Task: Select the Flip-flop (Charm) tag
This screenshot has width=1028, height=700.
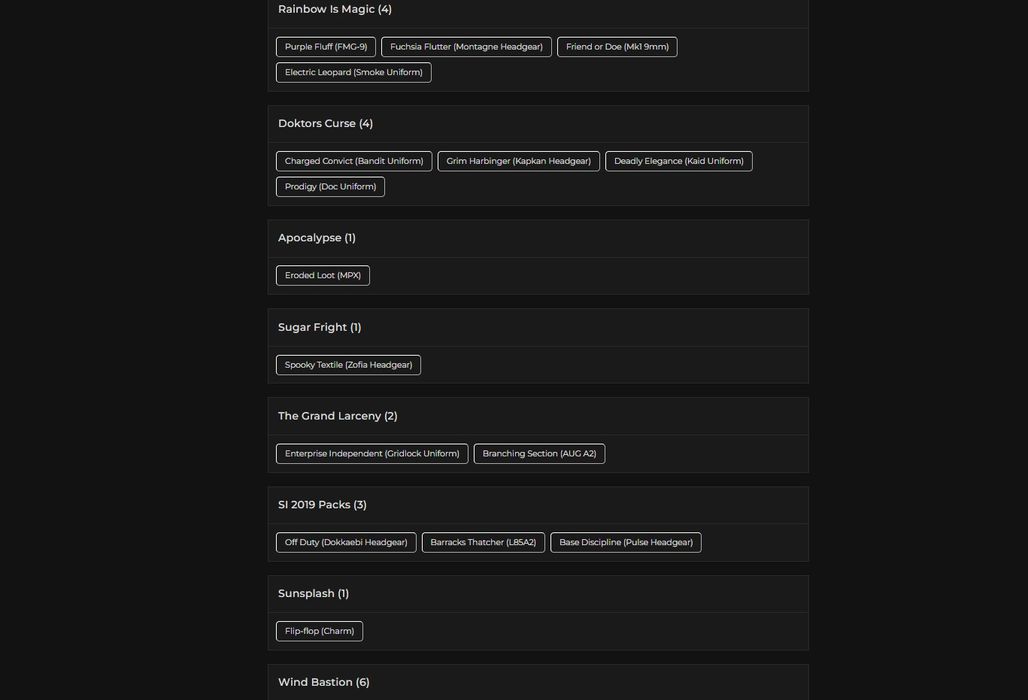Action: [319, 631]
